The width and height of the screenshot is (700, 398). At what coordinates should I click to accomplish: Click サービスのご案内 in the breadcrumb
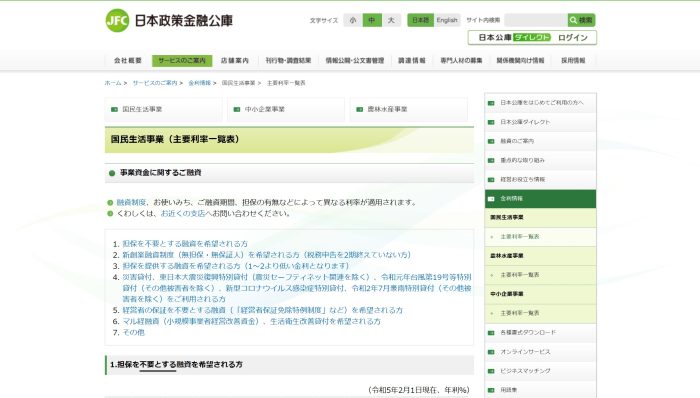pos(155,83)
